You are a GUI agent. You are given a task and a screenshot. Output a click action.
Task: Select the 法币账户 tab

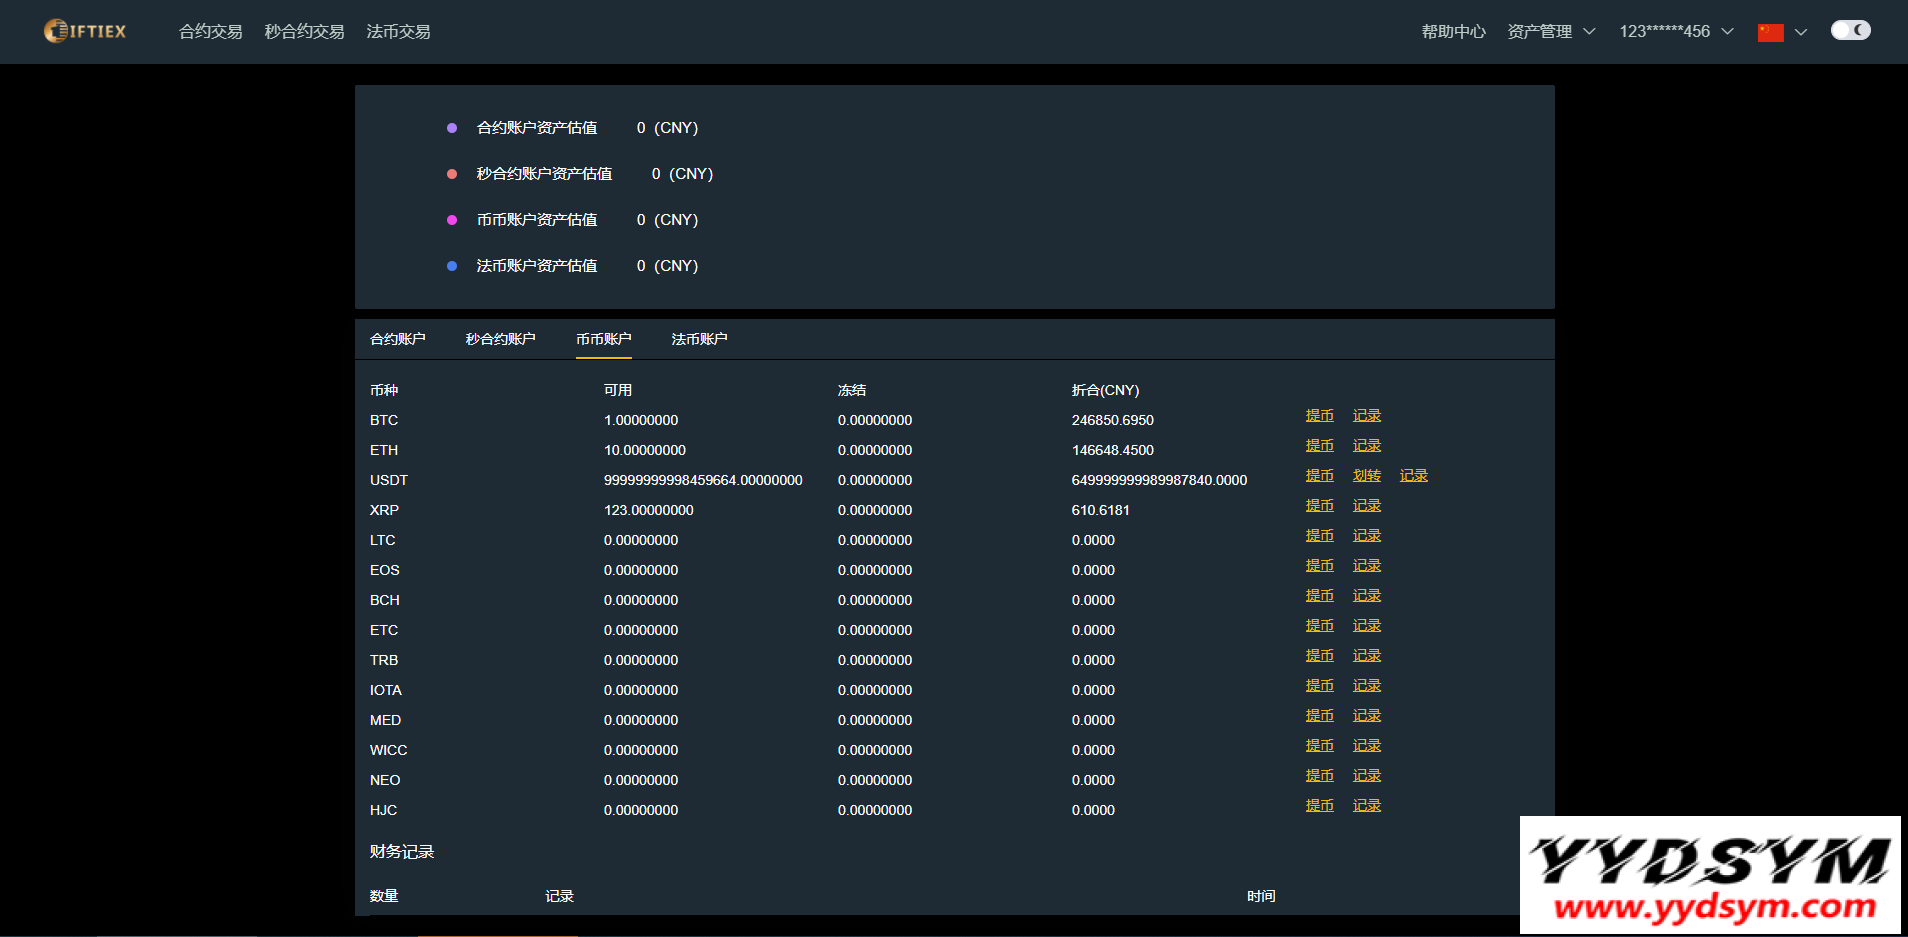[x=699, y=339]
